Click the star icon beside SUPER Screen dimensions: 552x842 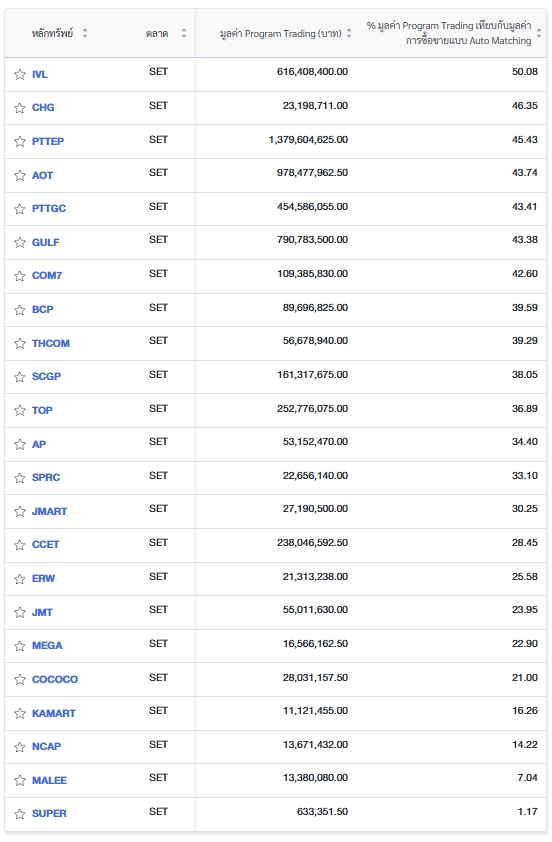point(20,814)
